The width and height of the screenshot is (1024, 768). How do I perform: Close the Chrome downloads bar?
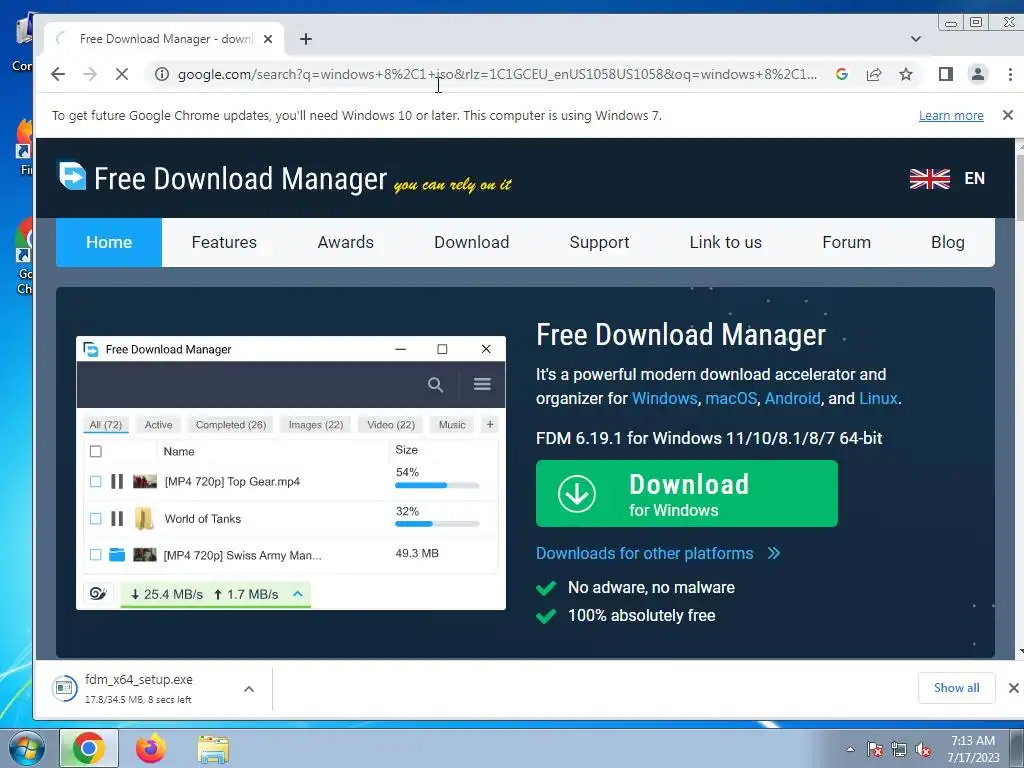coord(1013,688)
